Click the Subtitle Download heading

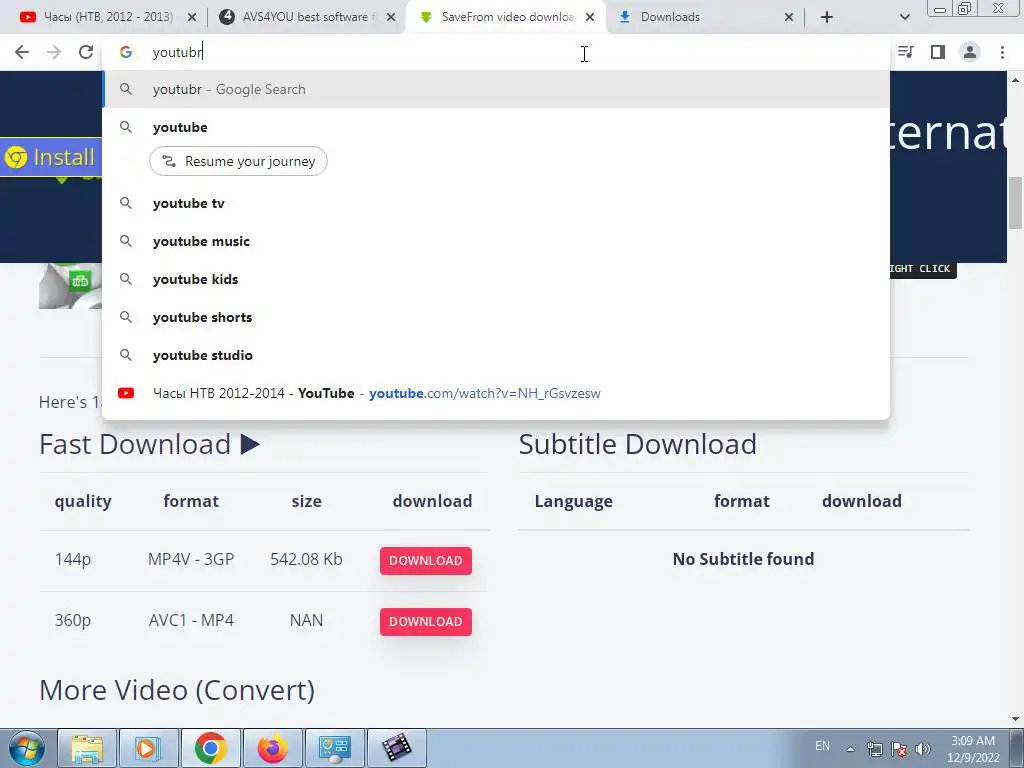pyautogui.click(x=637, y=444)
